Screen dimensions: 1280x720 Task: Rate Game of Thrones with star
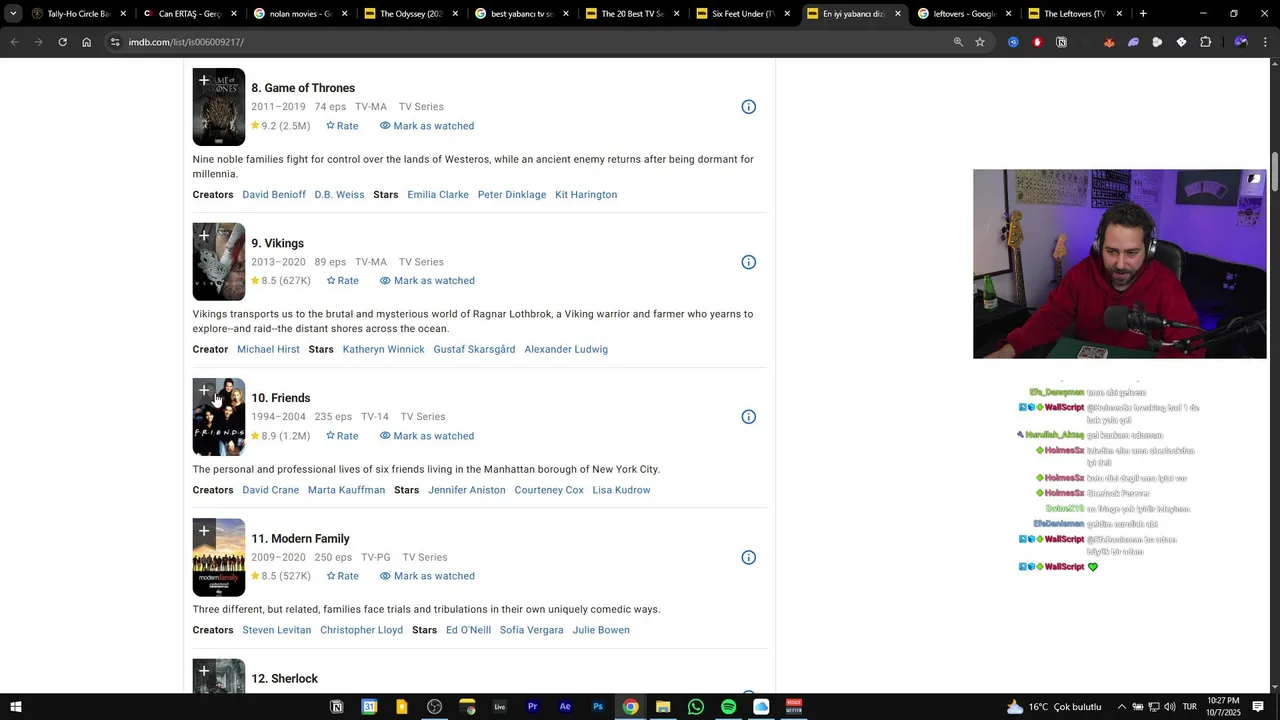click(x=342, y=126)
